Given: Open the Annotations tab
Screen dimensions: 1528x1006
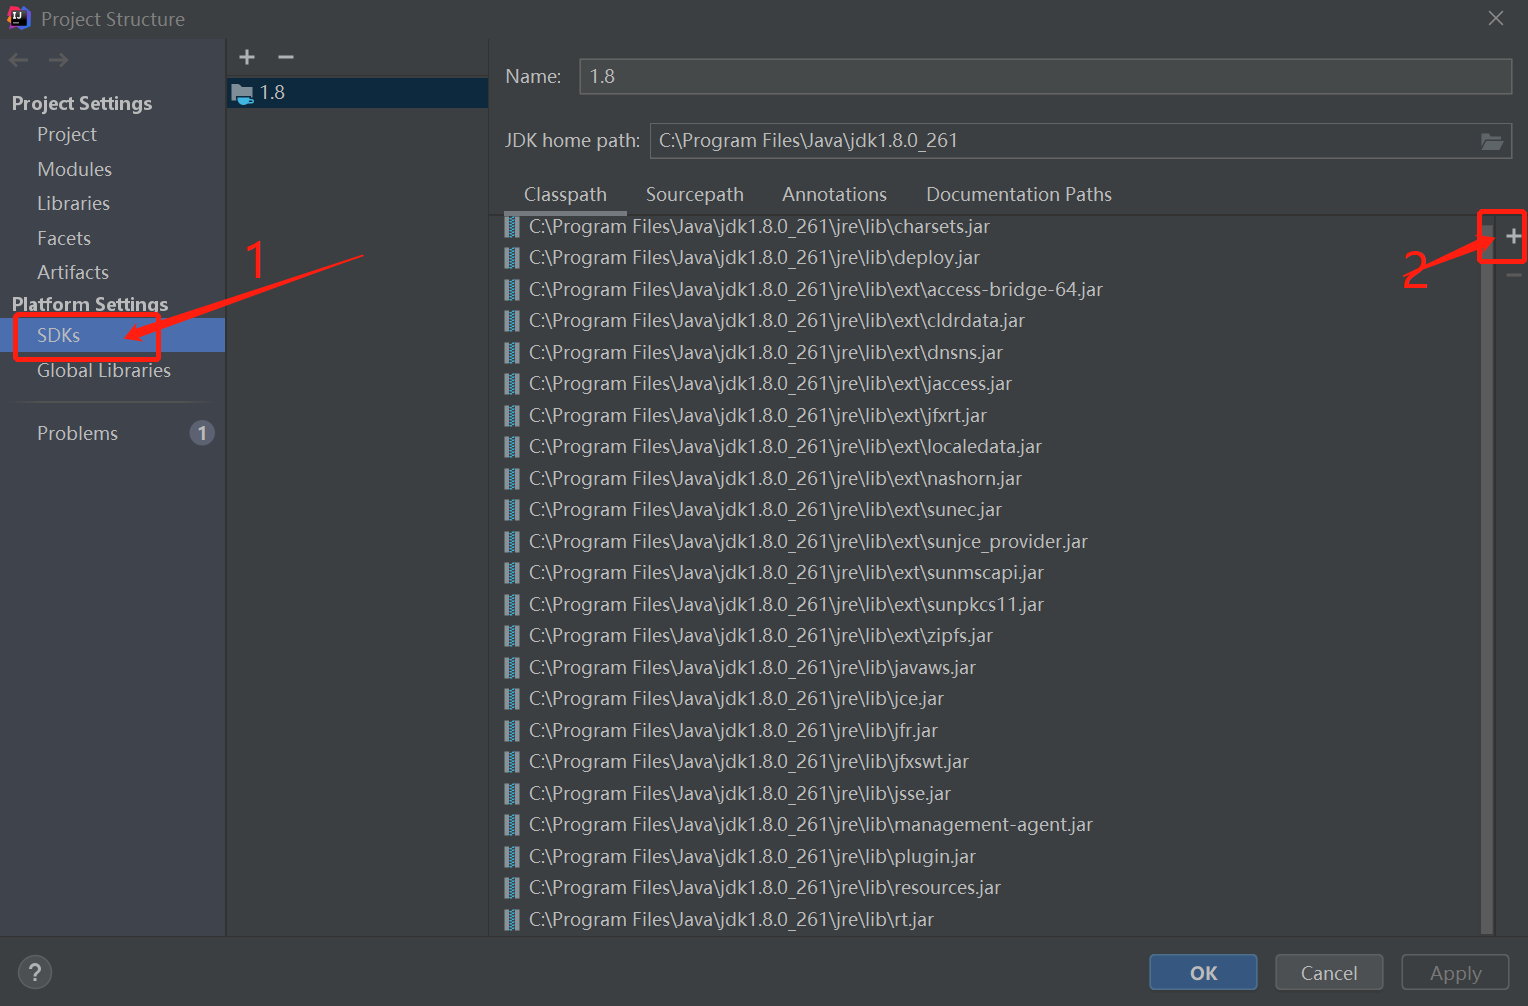Looking at the screenshot, I should (834, 194).
